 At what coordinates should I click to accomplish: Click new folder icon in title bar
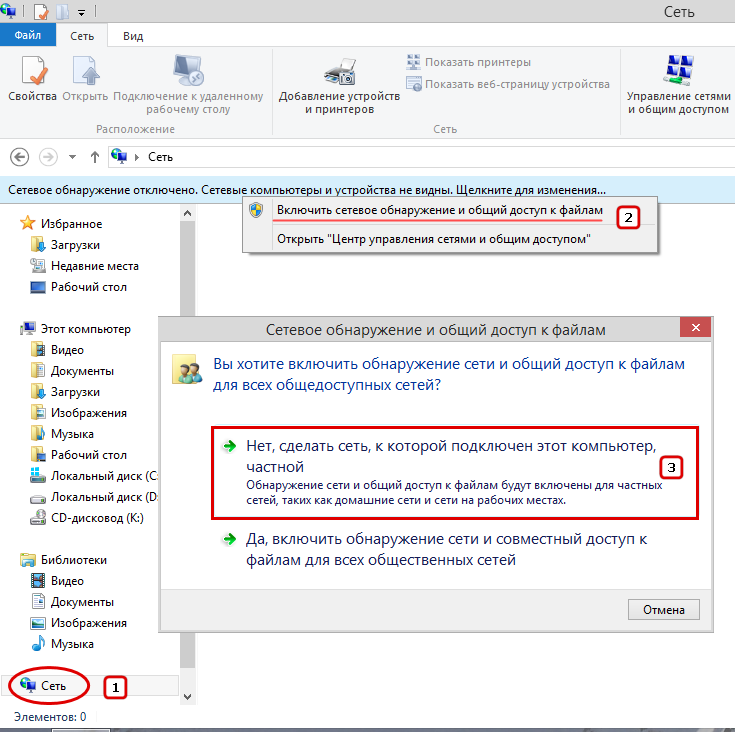click(x=63, y=11)
